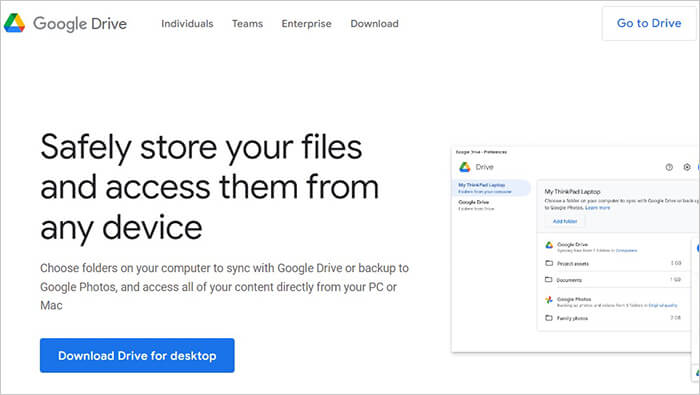The height and width of the screenshot is (395, 700).
Task: Click the preferences window title text
Action: click(481, 152)
